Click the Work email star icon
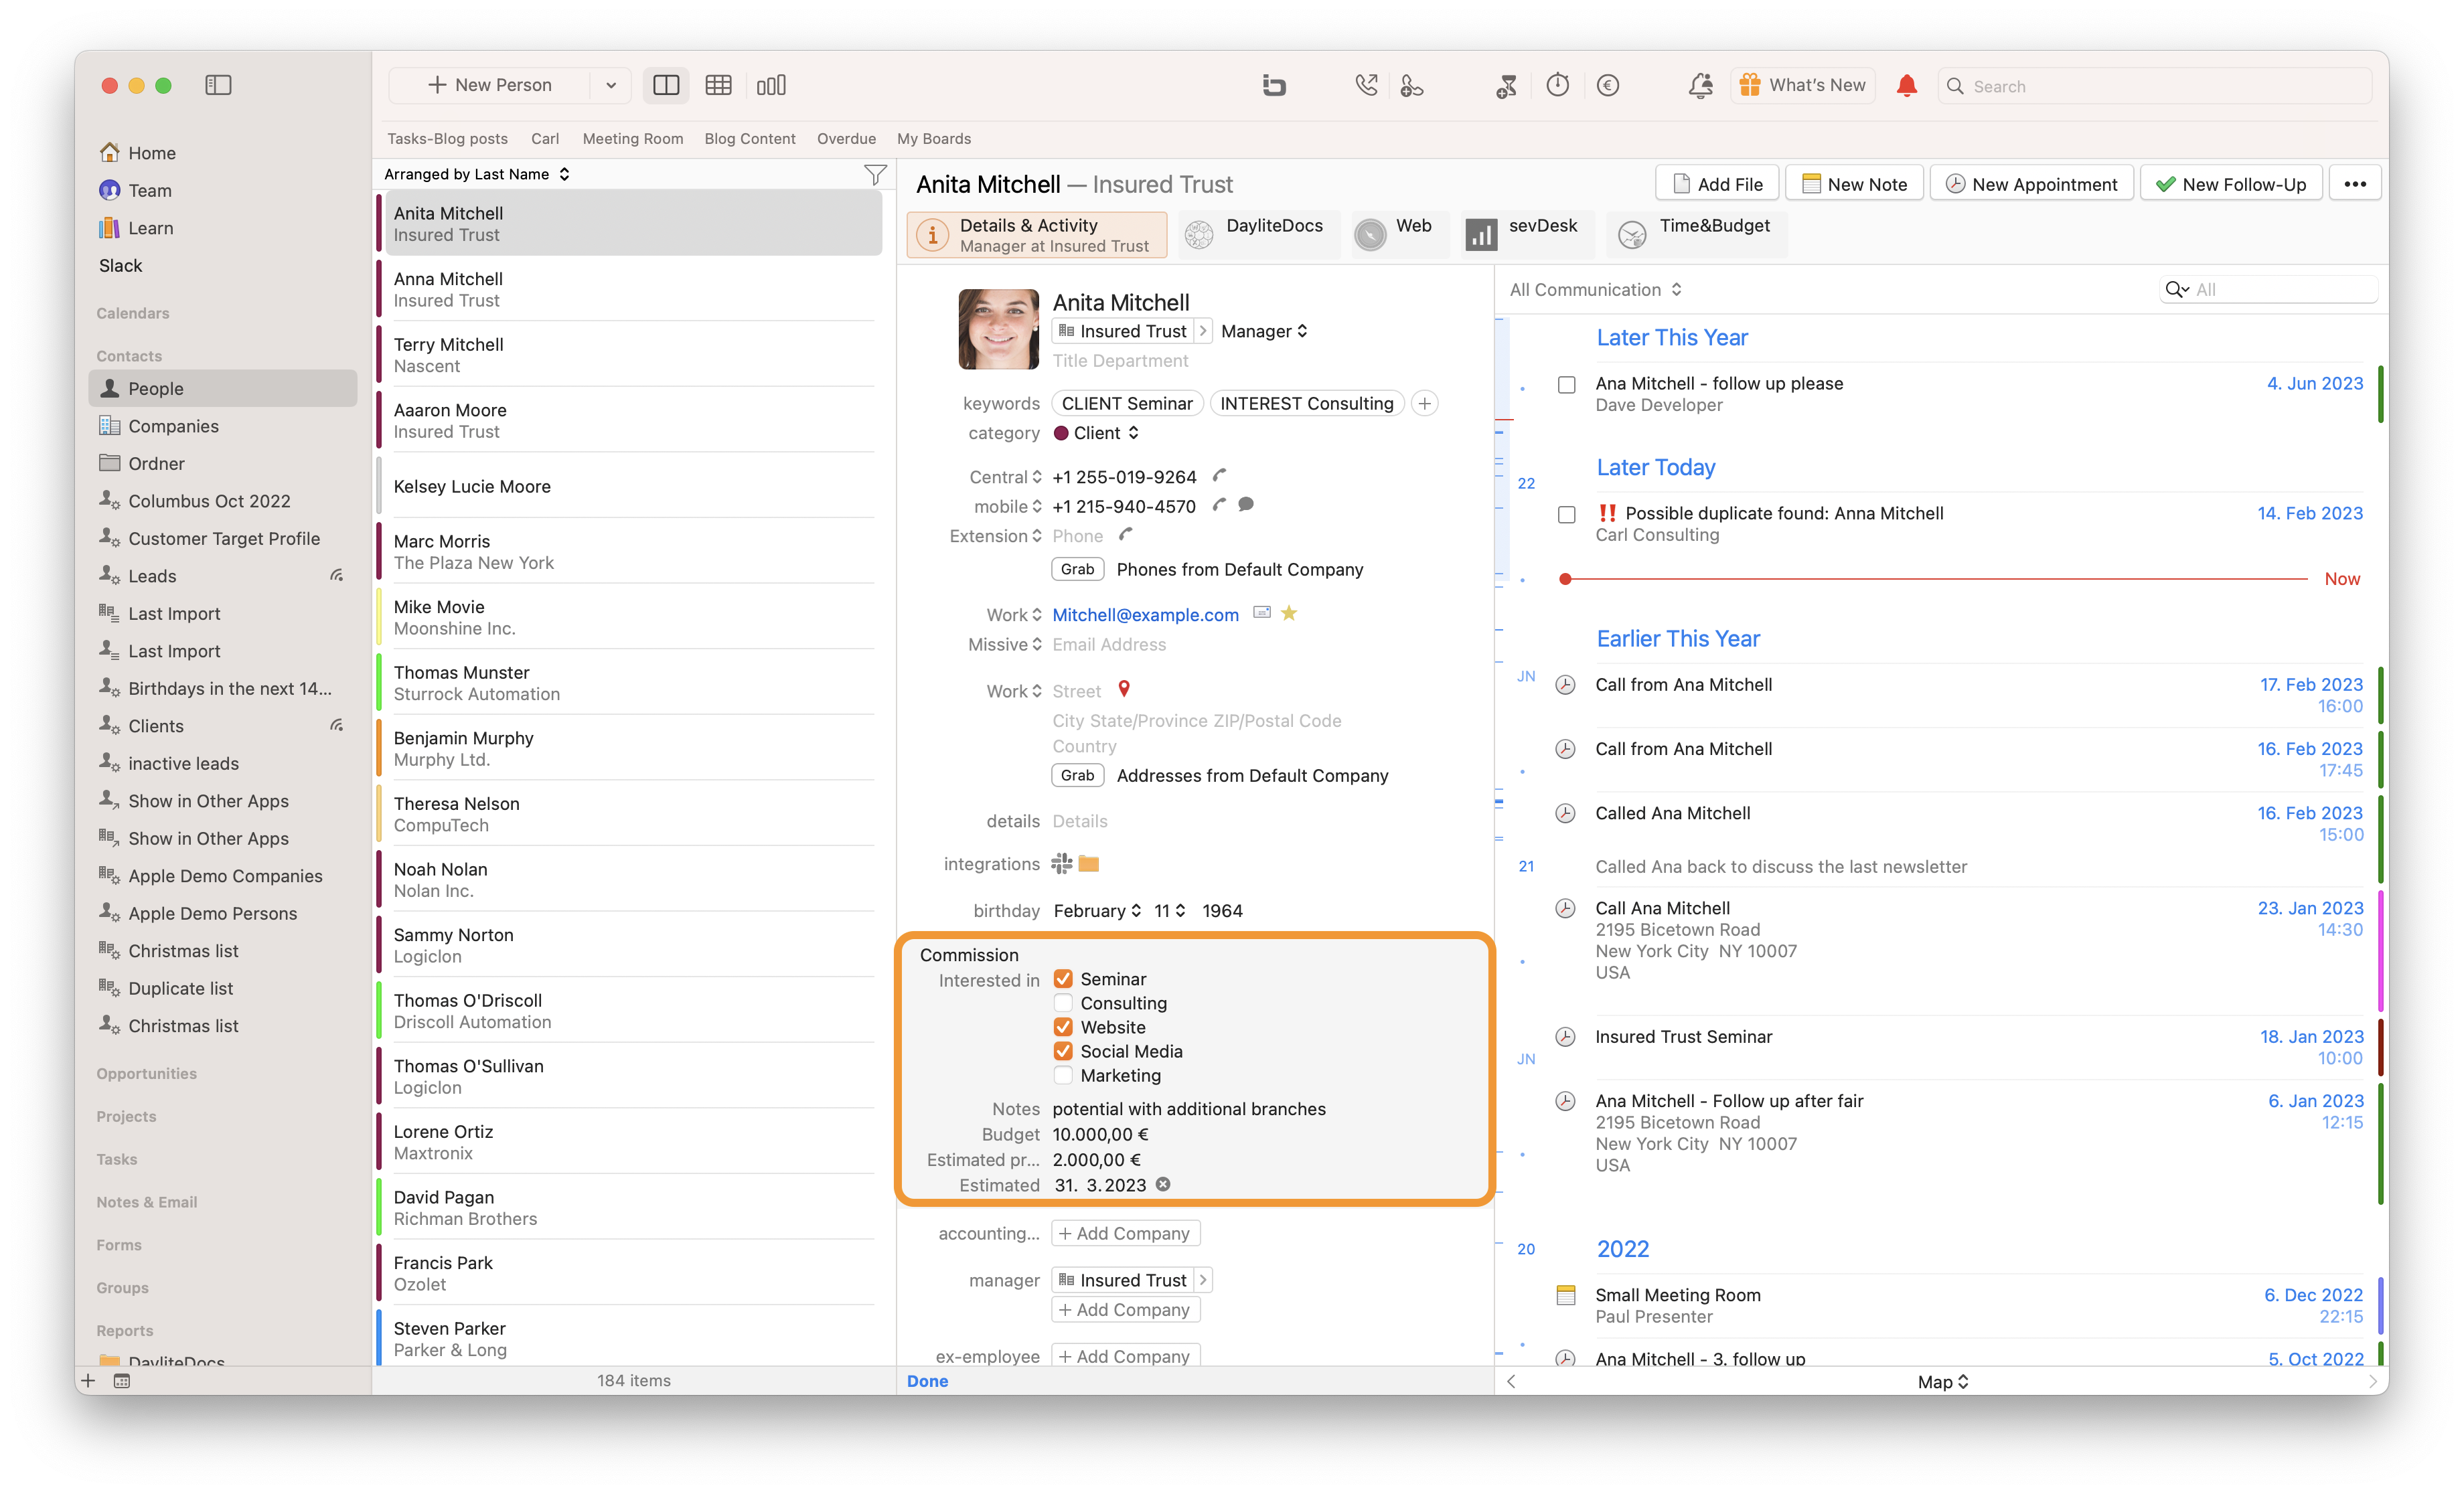This screenshot has width=2464, height=1494. 1289,613
